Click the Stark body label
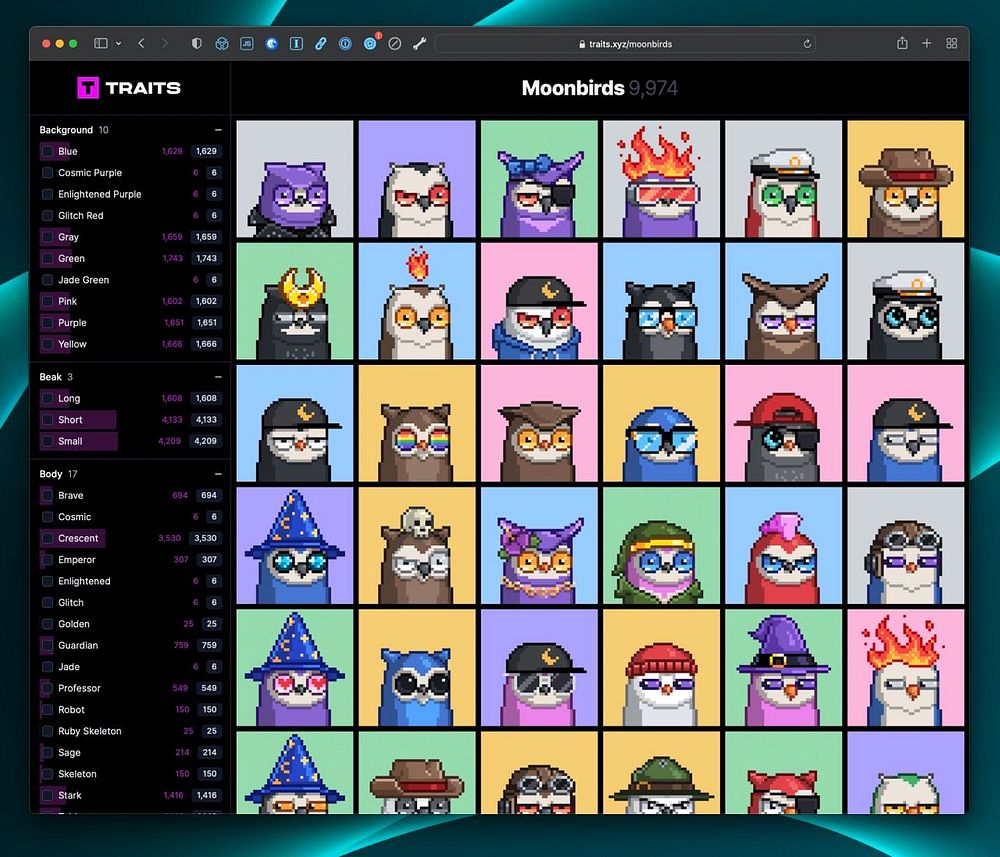This screenshot has width=1000, height=857. point(70,795)
